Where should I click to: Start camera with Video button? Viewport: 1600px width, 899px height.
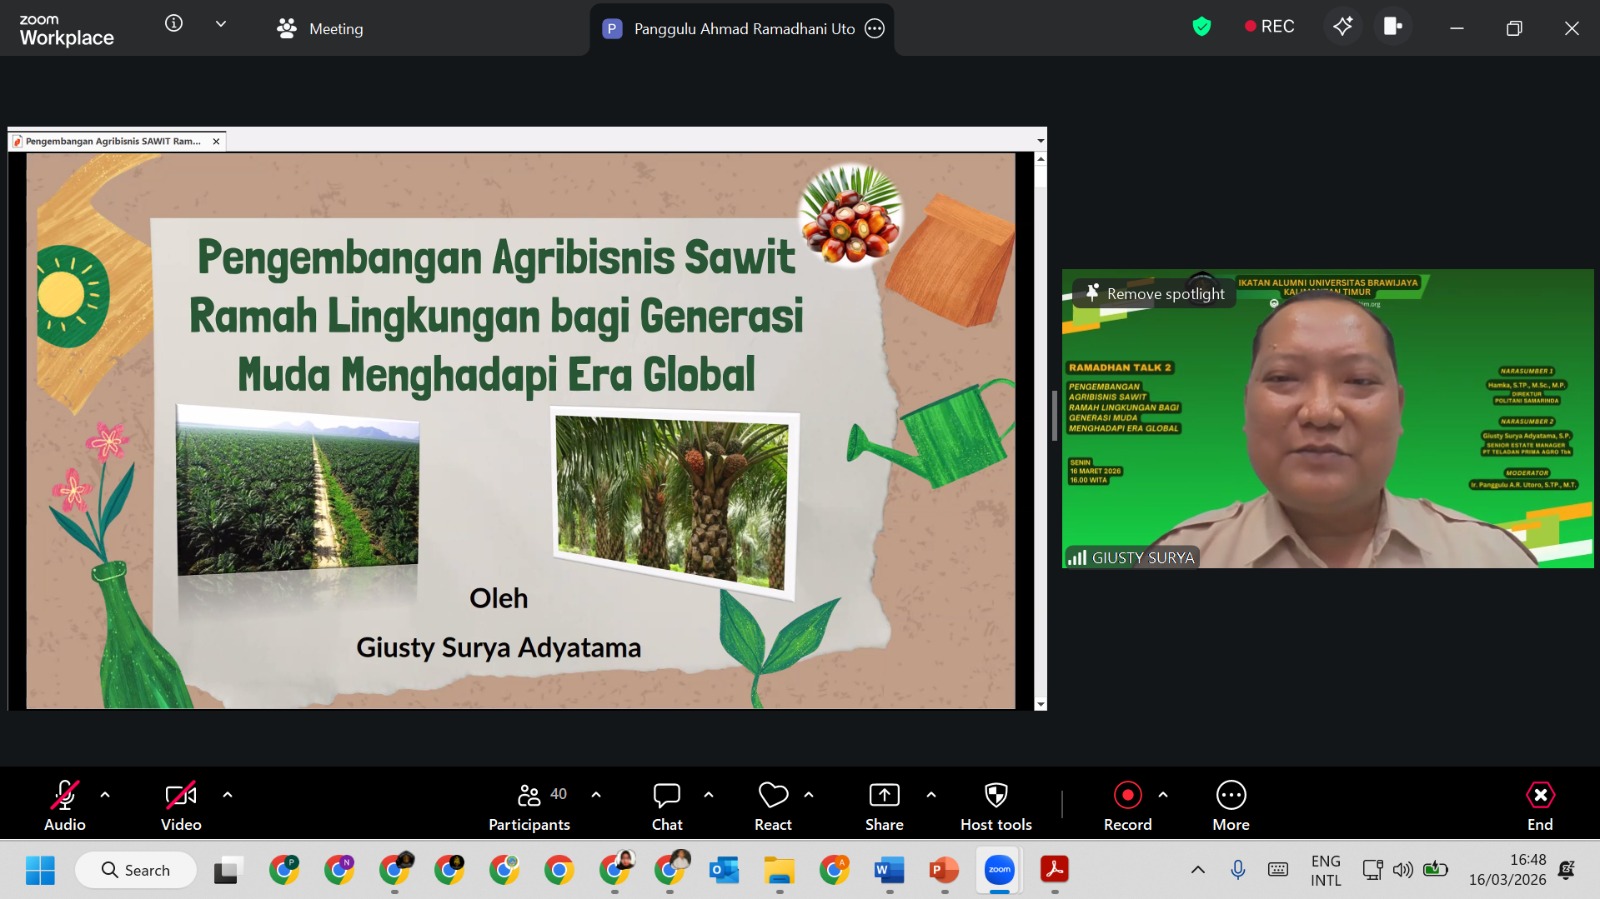point(181,806)
